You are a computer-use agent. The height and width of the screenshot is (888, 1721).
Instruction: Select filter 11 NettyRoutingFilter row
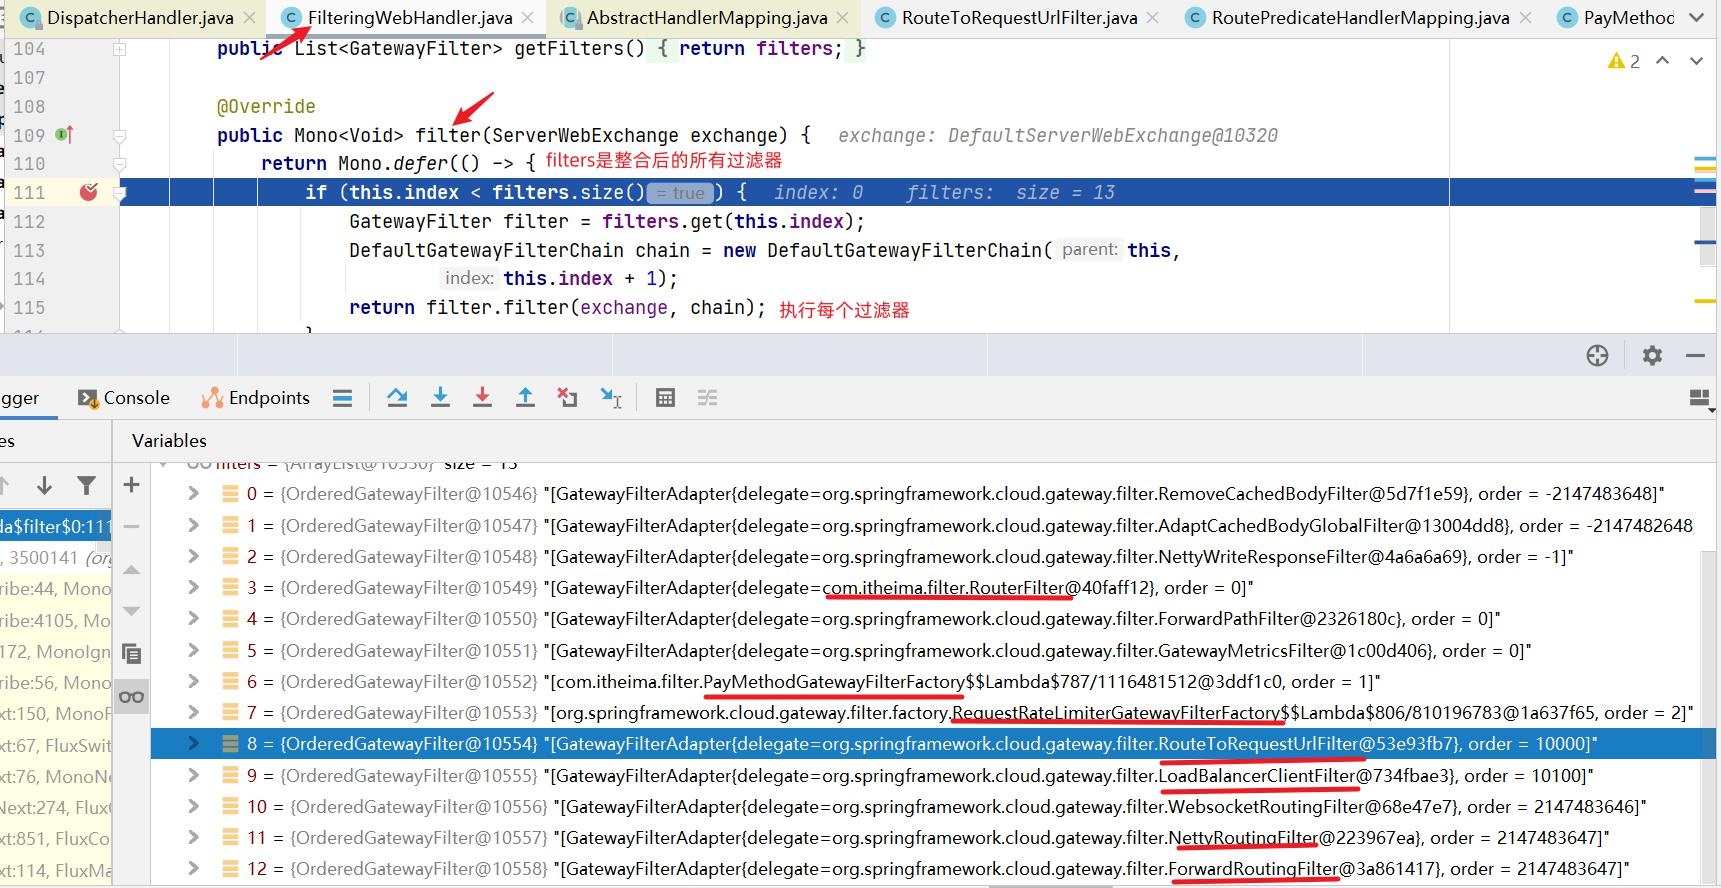pyautogui.click(x=926, y=838)
